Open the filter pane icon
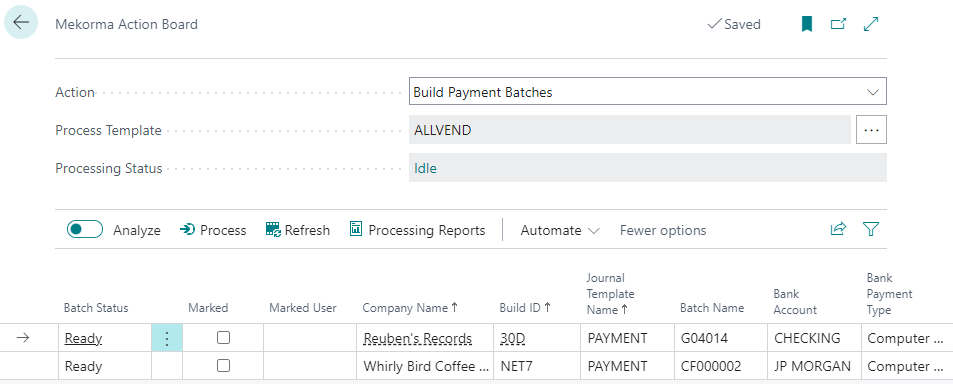953x384 pixels. pyautogui.click(x=871, y=229)
